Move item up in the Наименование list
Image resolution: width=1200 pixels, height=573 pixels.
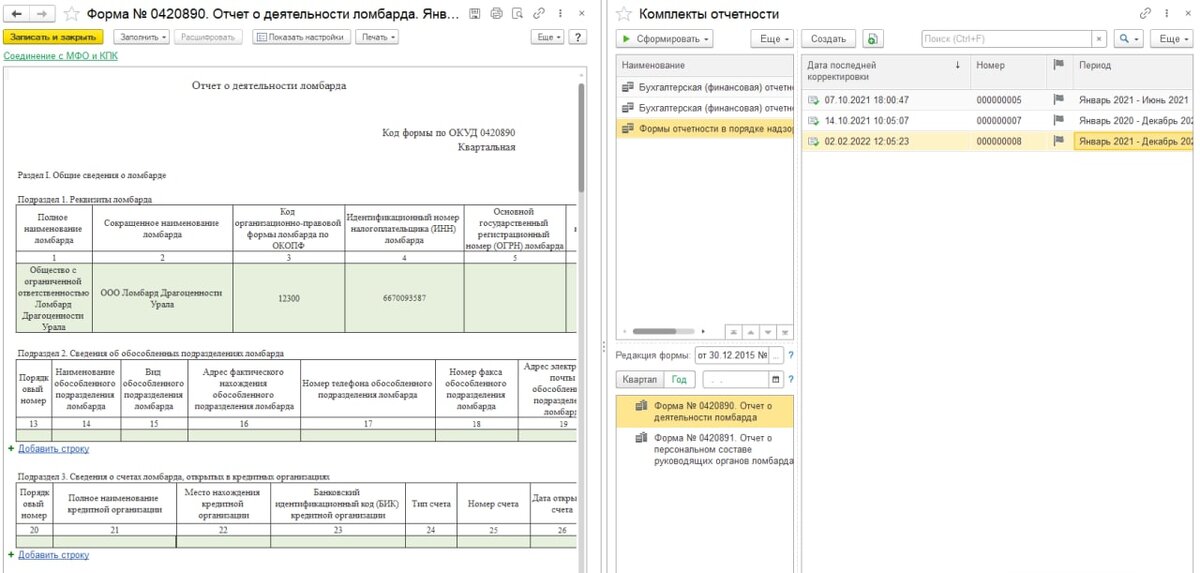[x=750, y=331]
